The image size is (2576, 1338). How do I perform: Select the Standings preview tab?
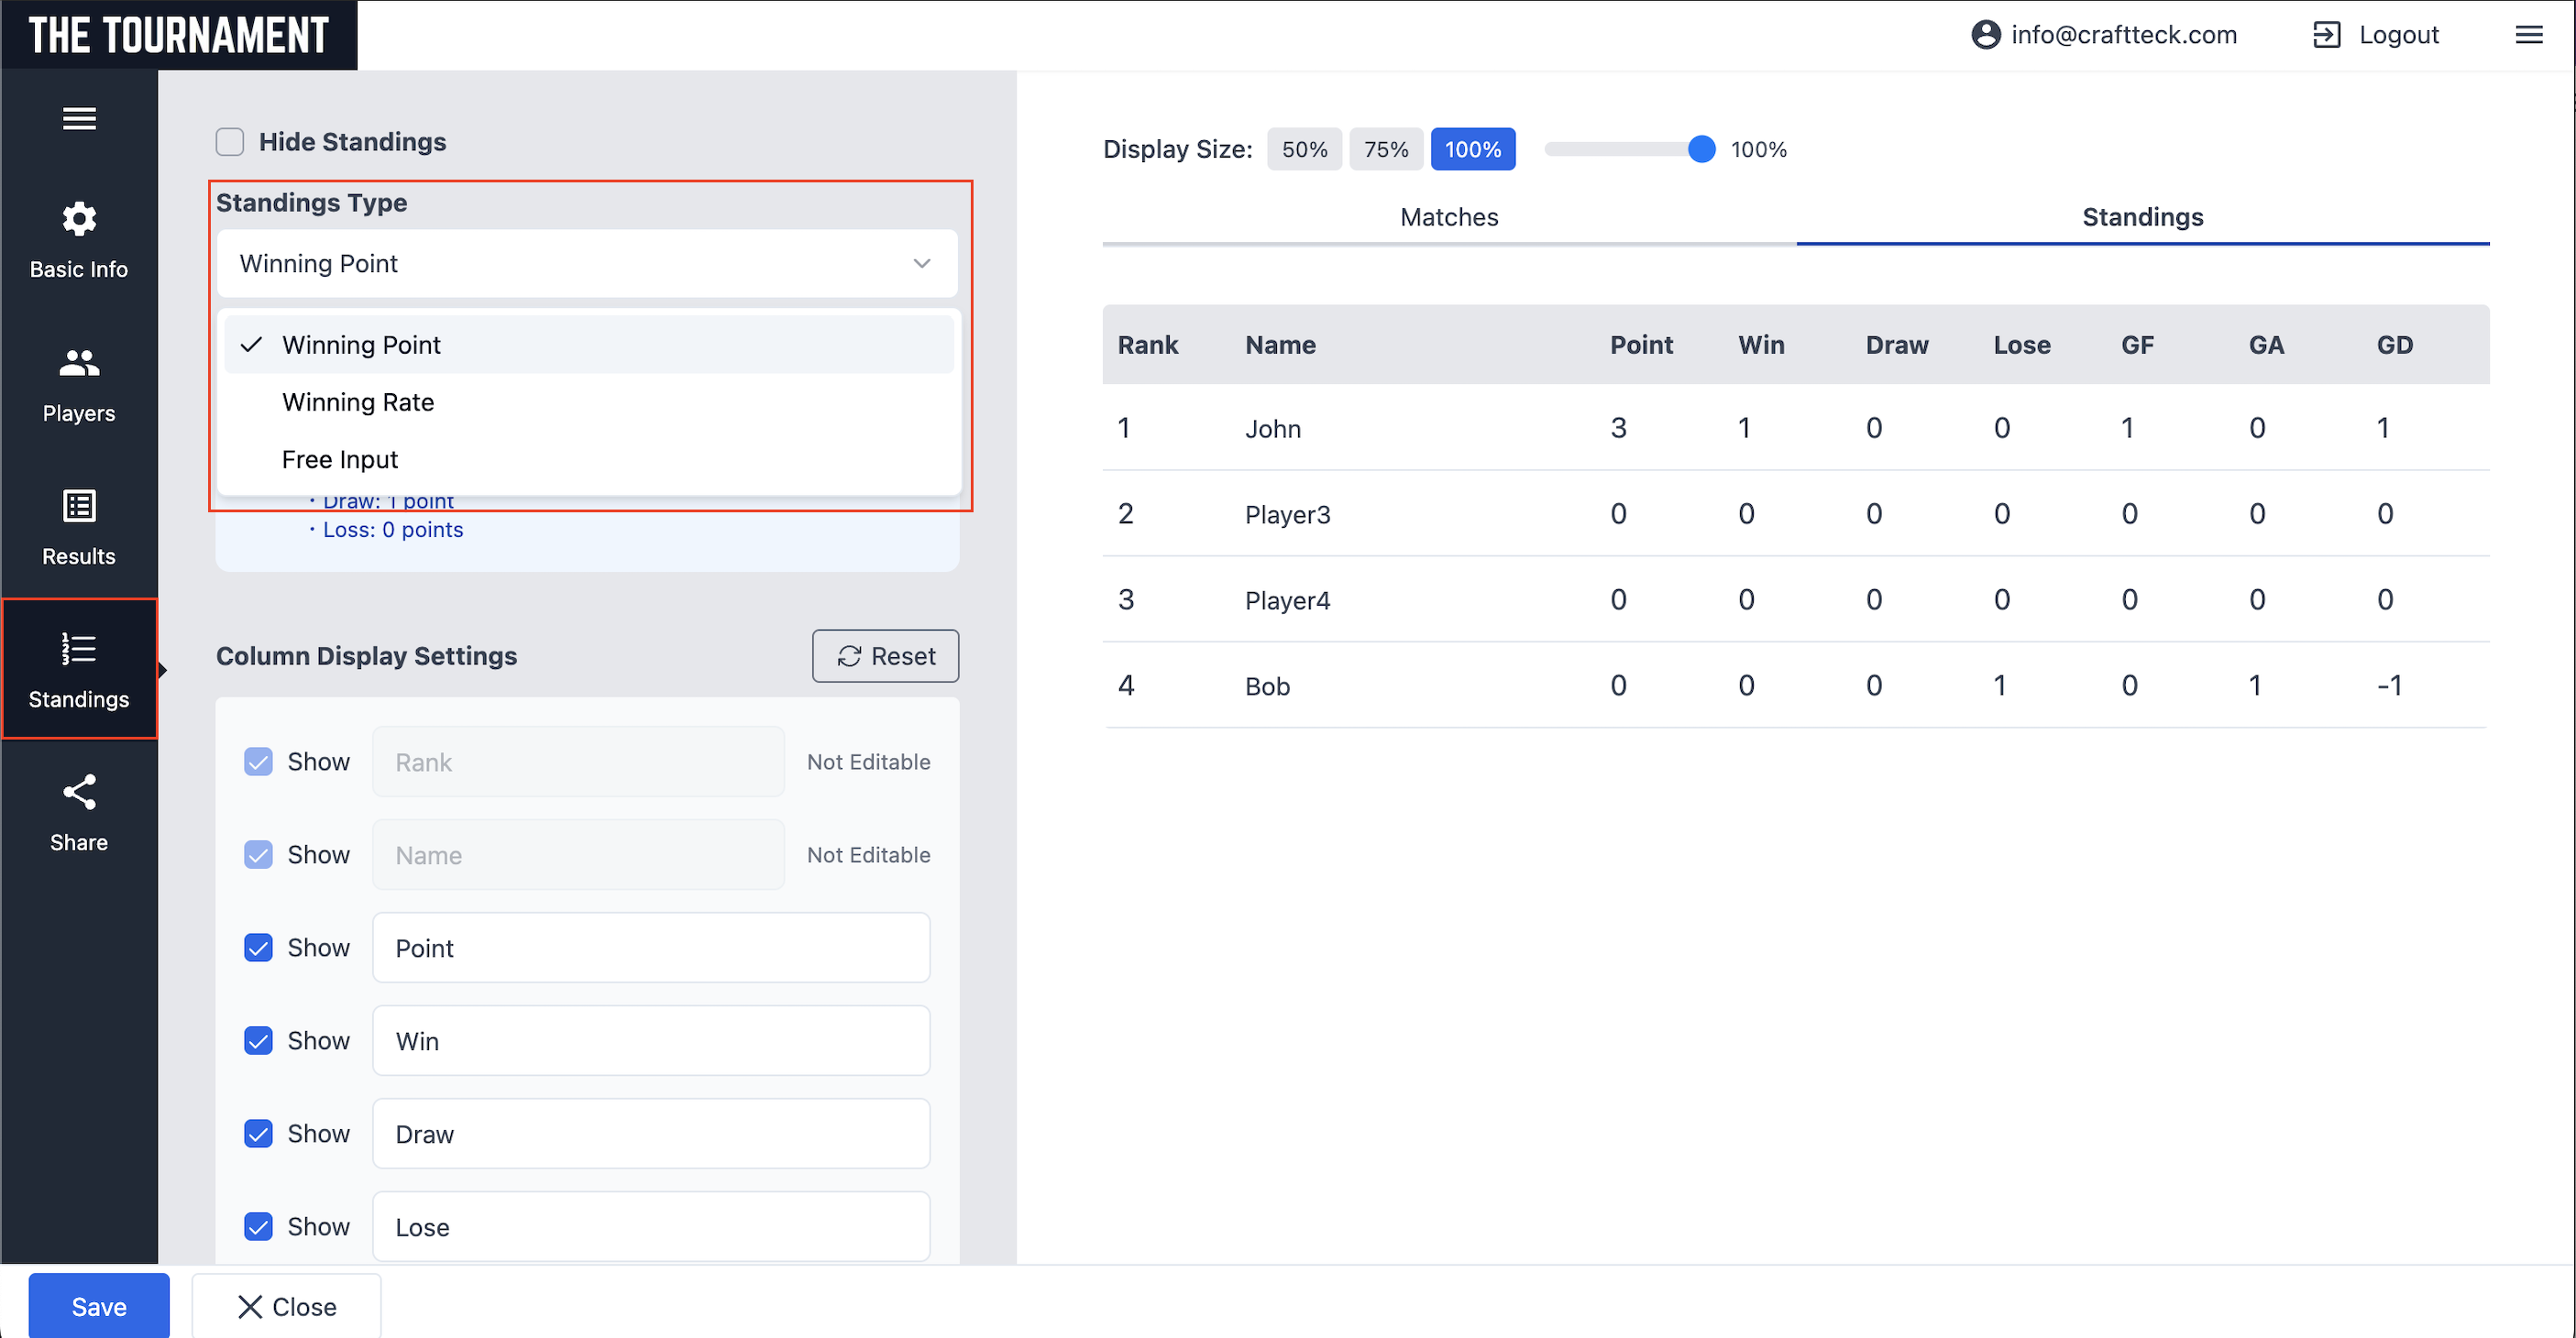(2141, 217)
